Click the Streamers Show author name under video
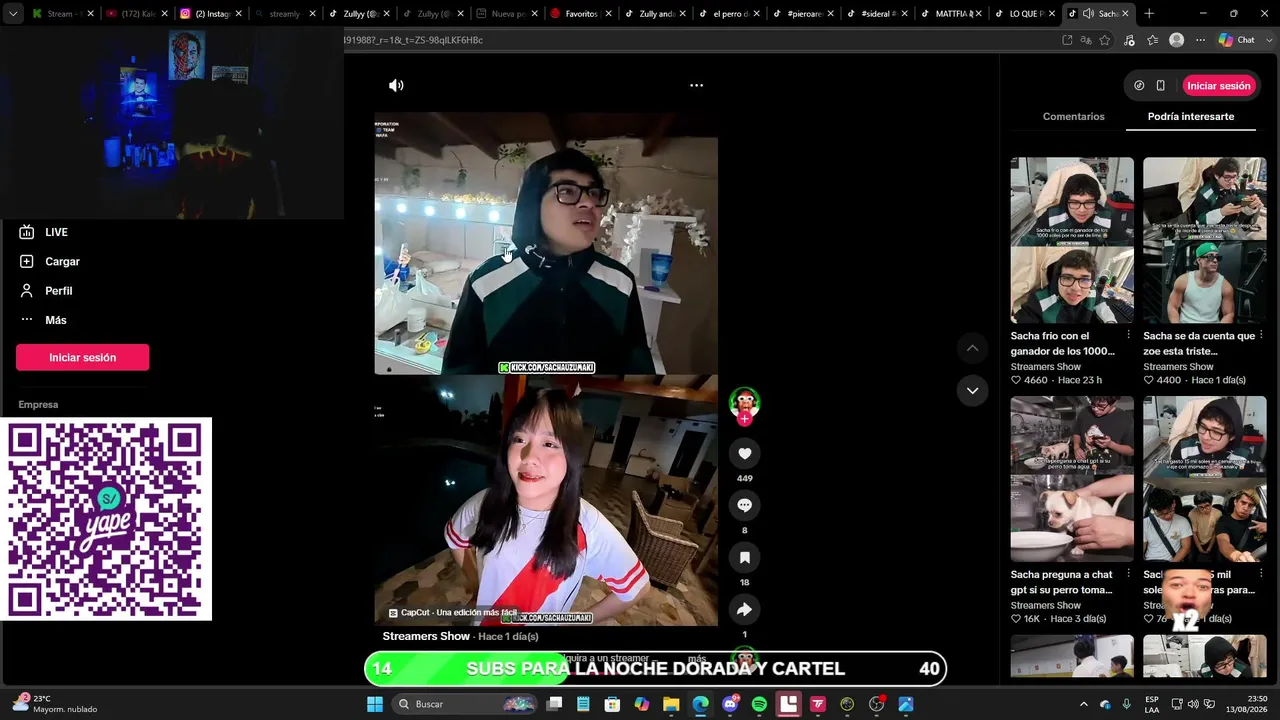Image resolution: width=1280 pixels, height=720 pixels. 426,636
